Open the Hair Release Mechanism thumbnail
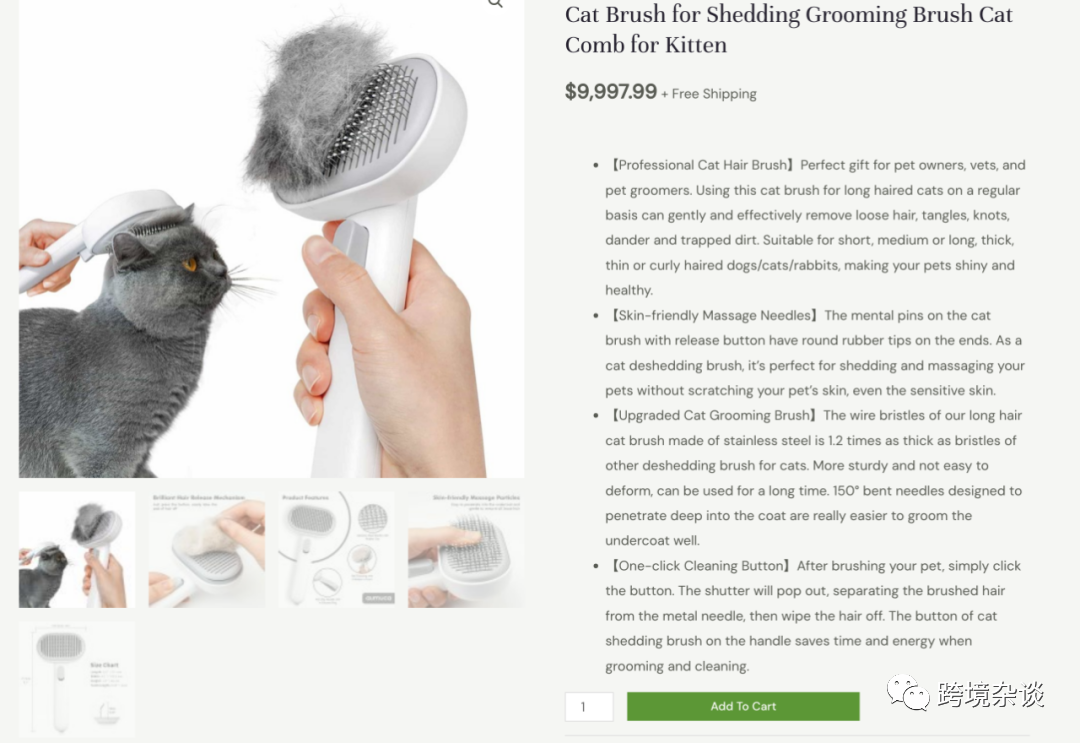Screen dimensions: 1080x743 (x=207, y=550)
